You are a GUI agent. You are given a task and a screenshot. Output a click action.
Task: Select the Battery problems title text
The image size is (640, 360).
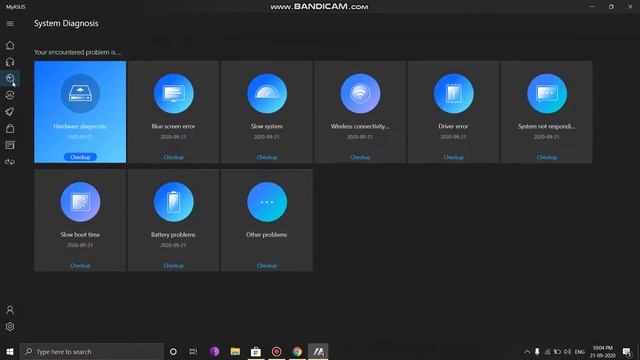click(173, 235)
